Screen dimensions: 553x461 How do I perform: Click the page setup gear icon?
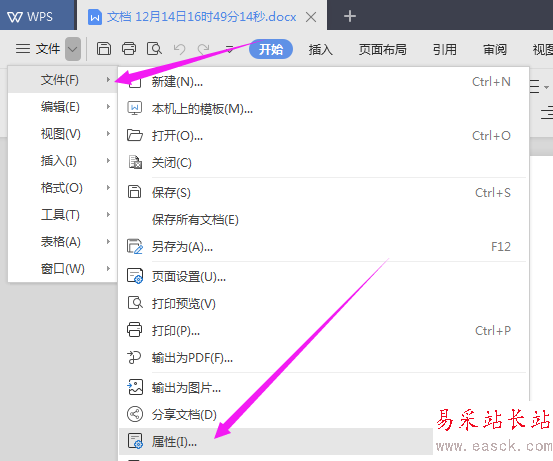[x=135, y=276]
